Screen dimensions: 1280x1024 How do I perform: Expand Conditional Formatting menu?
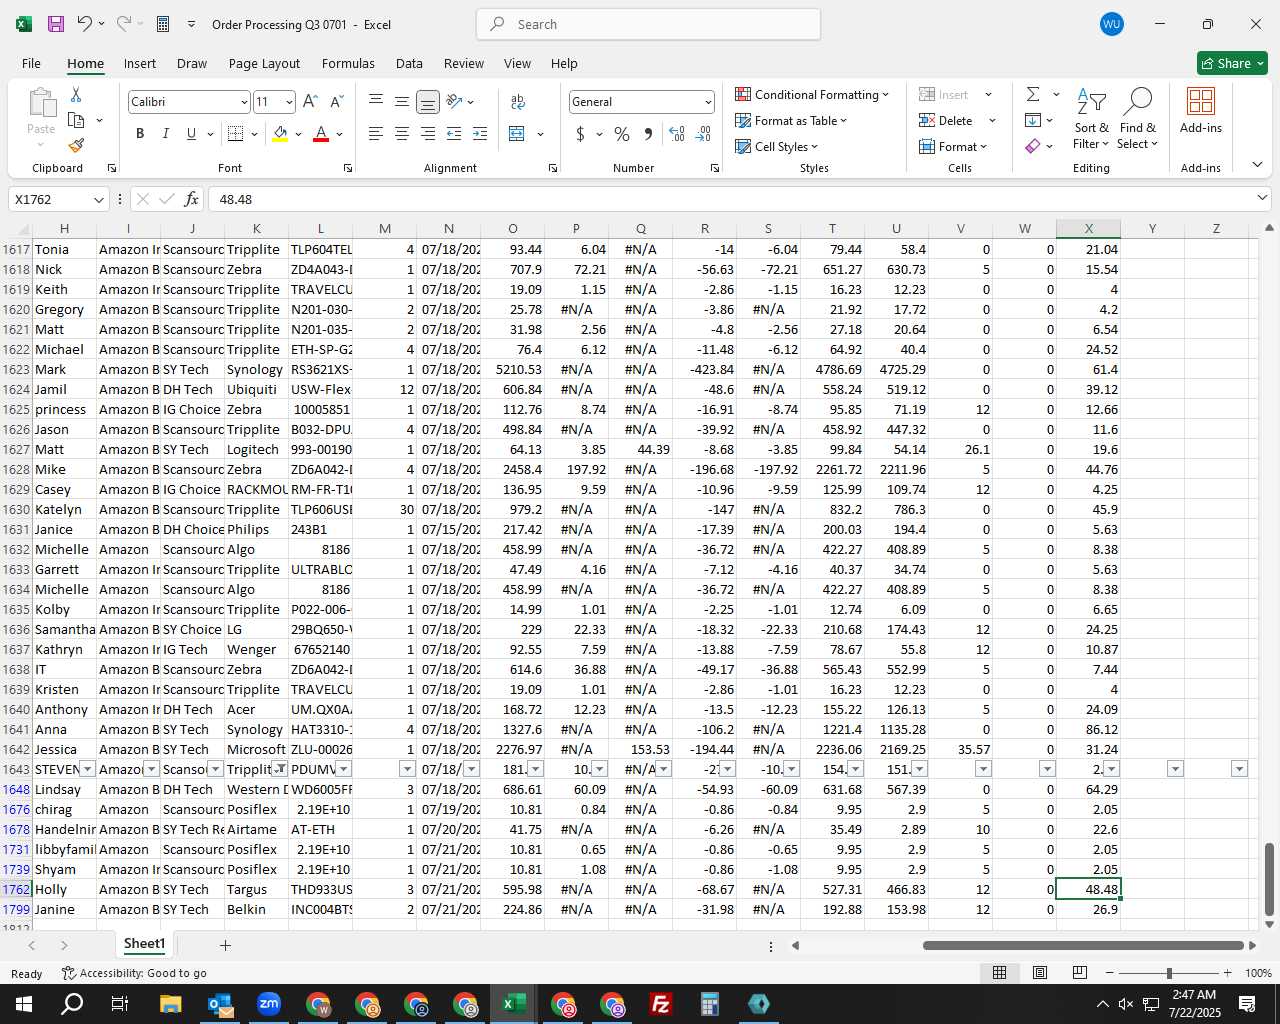point(811,94)
